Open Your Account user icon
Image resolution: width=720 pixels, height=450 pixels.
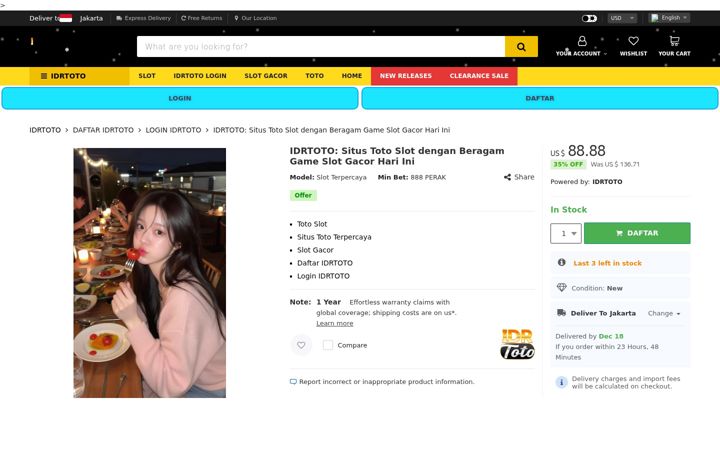tap(582, 41)
